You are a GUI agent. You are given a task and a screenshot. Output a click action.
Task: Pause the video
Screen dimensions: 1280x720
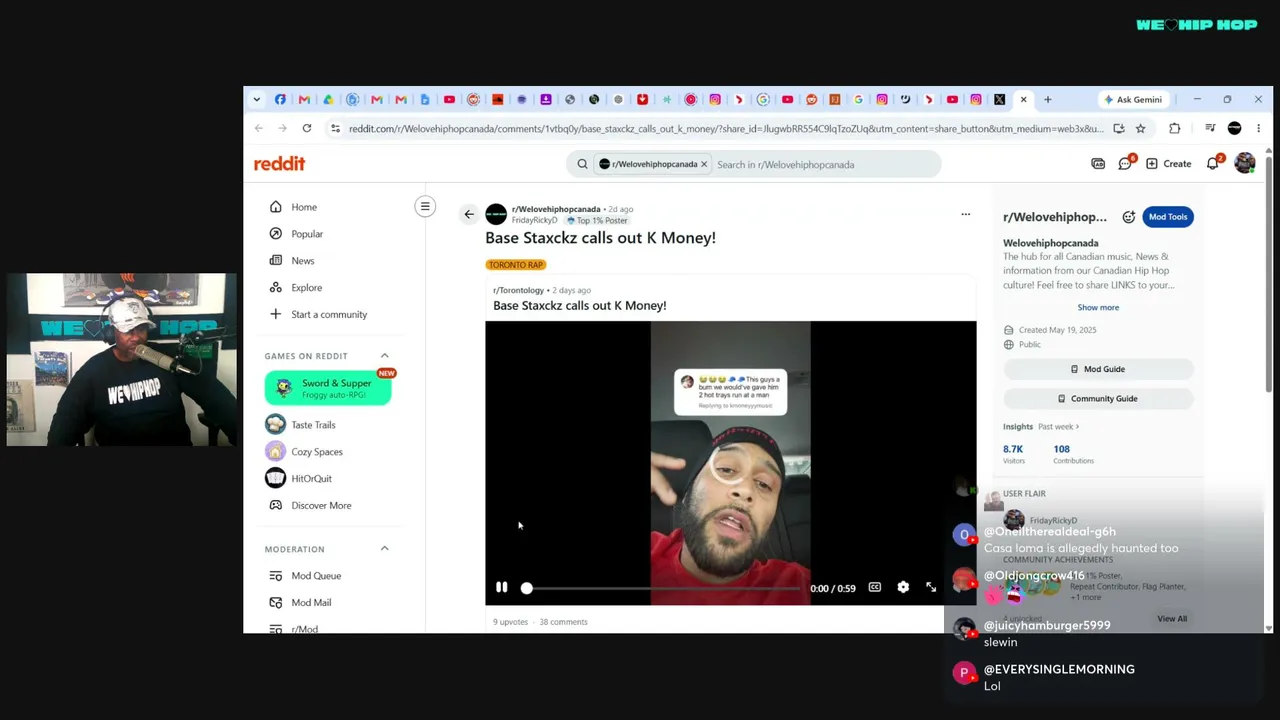pyautogui.click(x=502, y=588)
